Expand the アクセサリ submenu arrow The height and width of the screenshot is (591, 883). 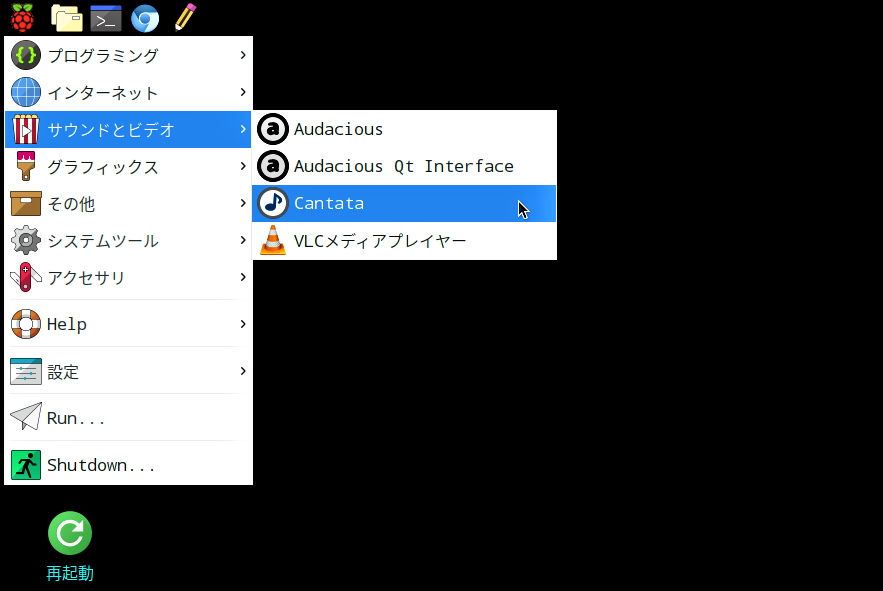point(243,277)
